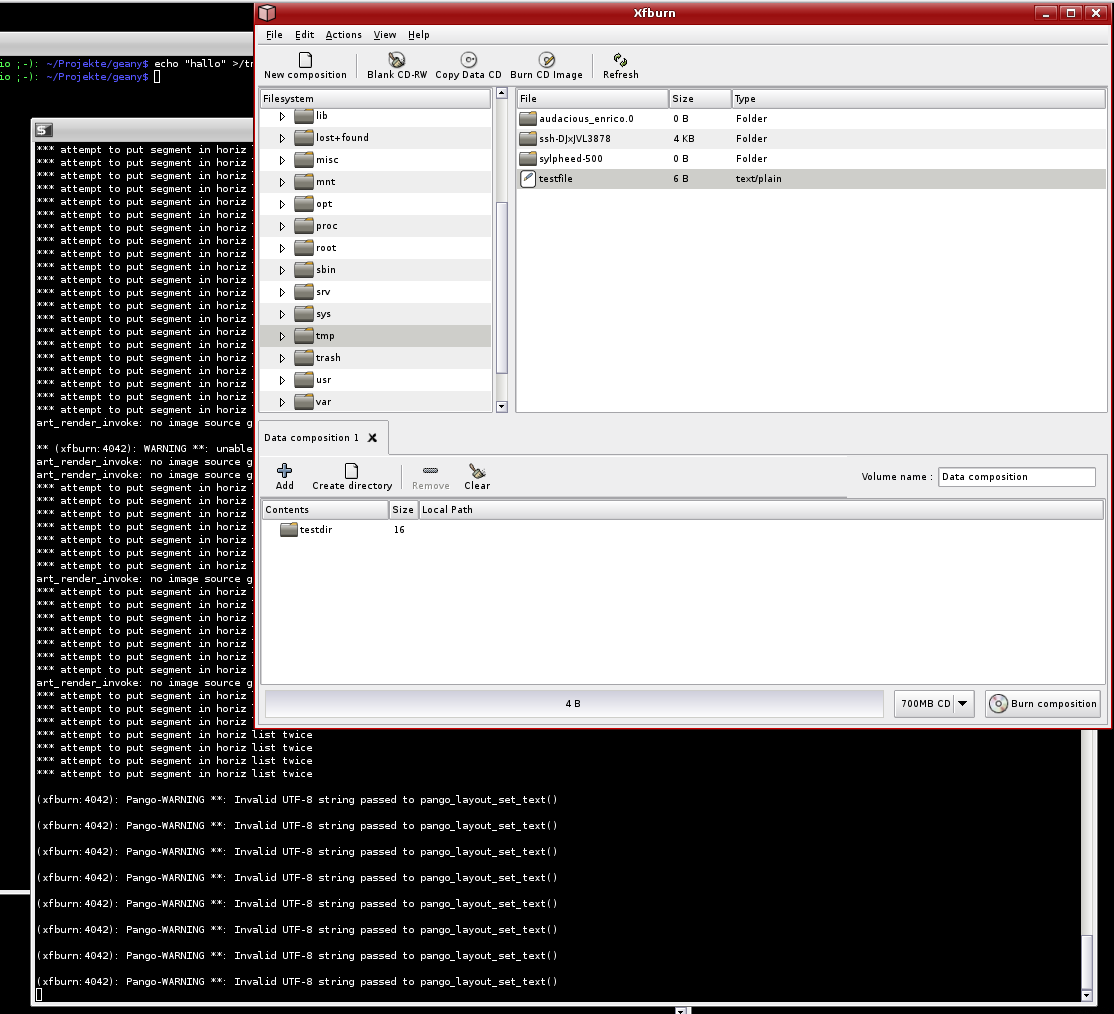Viewport: 1114px width, 1014px height.
Task: Click the Burn CD Image icon
Action: pos(546,61)
